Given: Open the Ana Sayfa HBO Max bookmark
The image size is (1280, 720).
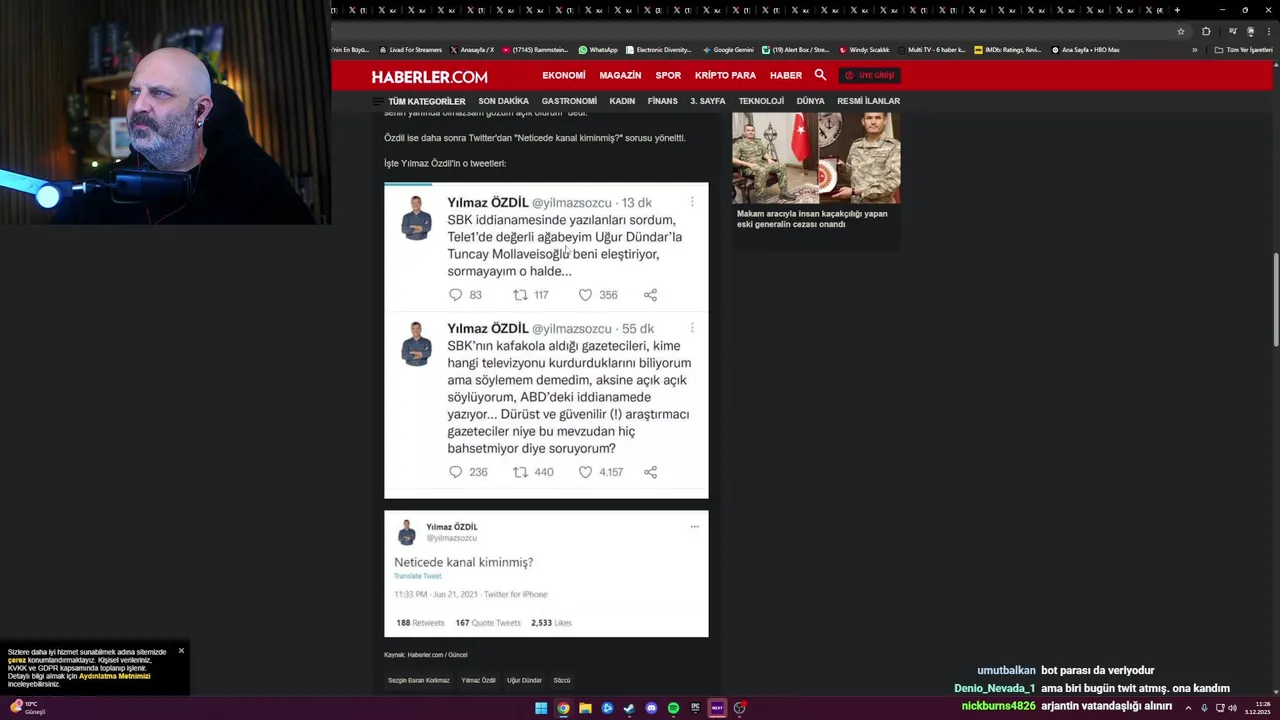Looking at the screenshot, I should 1085,50.
